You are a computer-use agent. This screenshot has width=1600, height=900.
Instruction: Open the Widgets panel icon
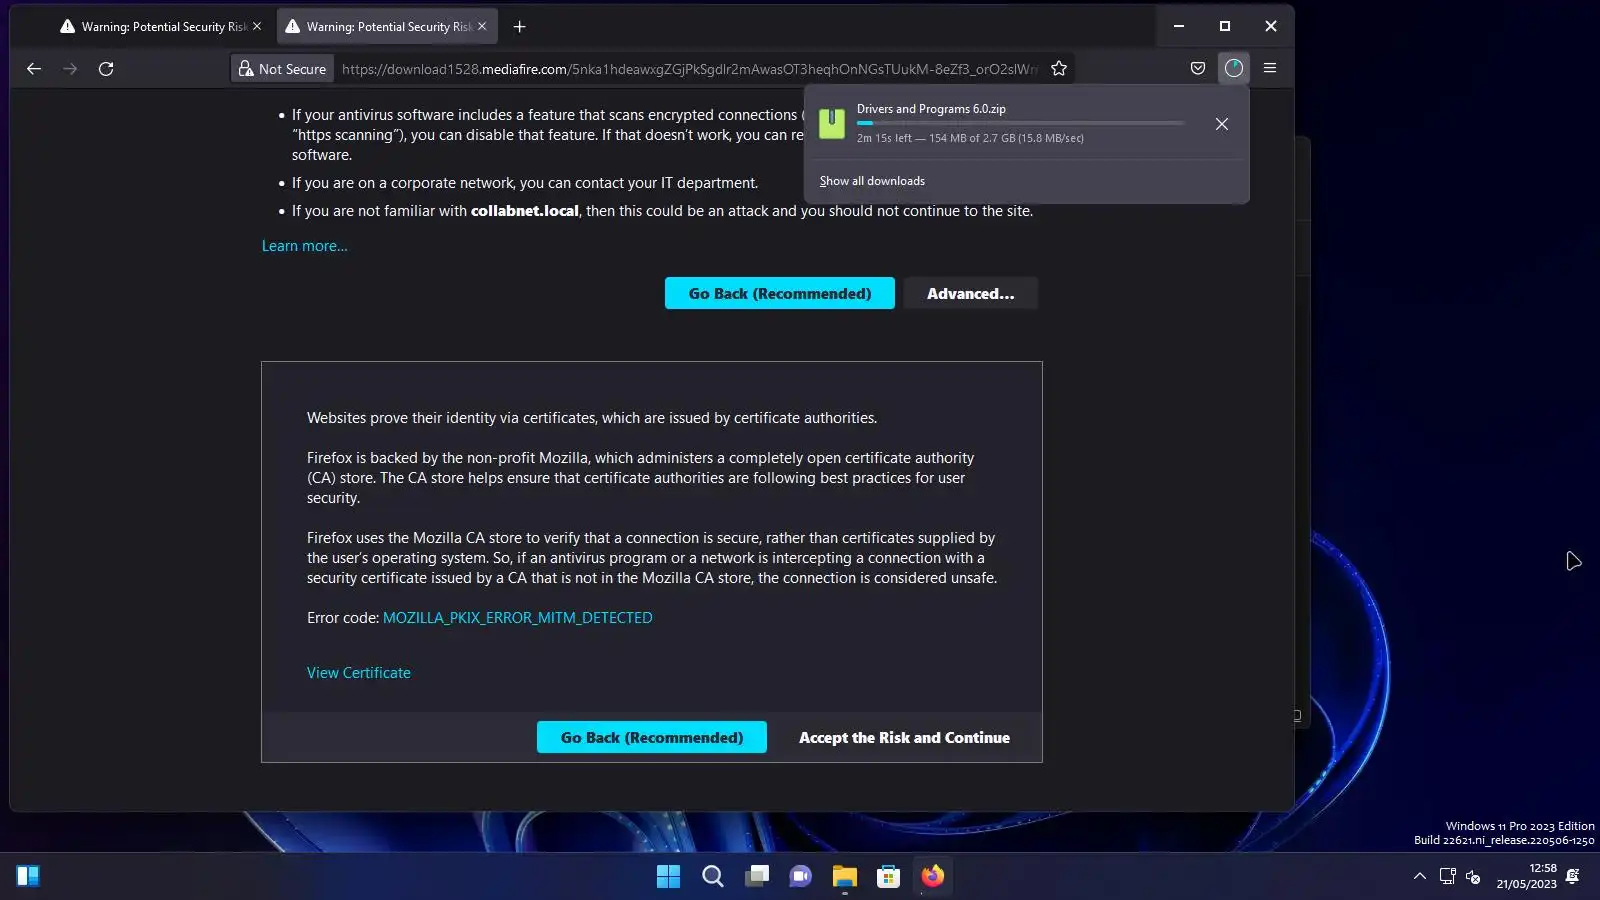pos(28,877)
